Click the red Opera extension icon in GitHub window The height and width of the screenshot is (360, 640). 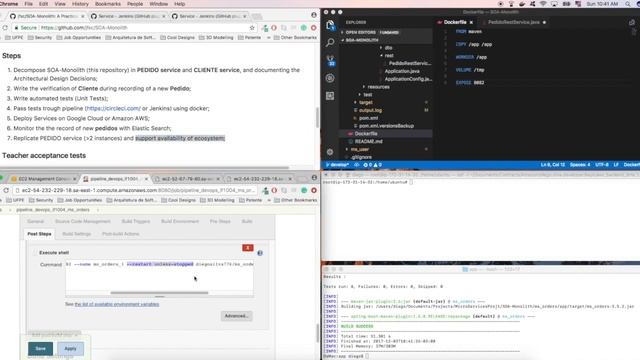click(x=274, y=28)
